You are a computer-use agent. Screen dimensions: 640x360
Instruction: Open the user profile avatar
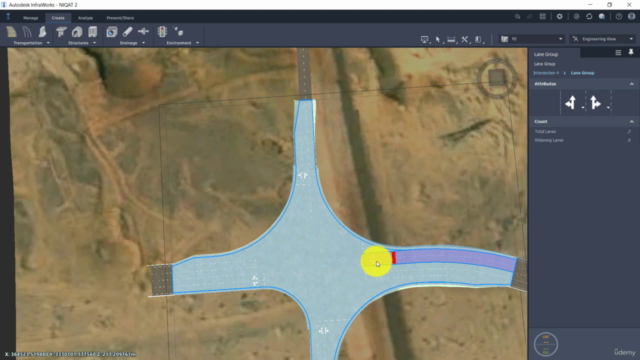click(631, 17)
